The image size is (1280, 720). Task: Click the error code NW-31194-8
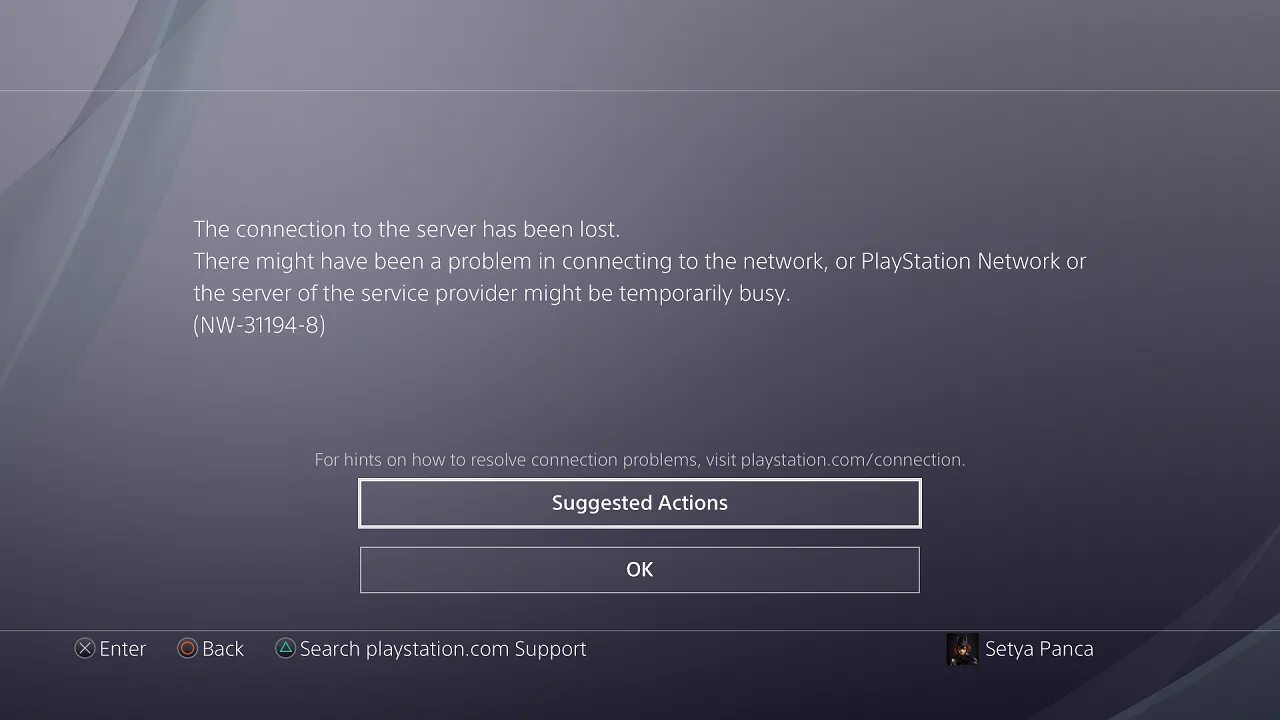(259, 325)
